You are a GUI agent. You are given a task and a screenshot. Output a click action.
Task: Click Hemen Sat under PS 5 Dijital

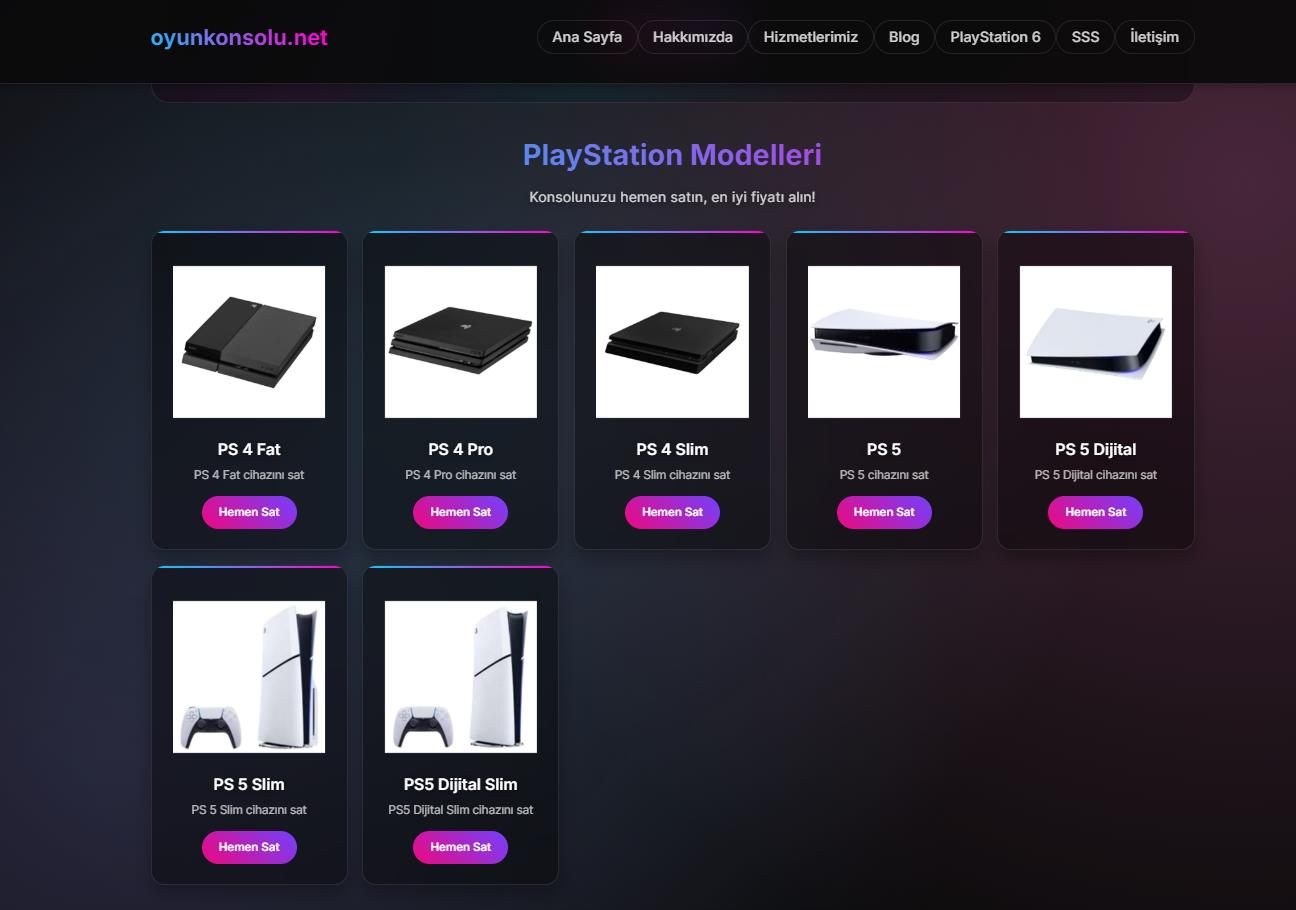coord(1095,512)
